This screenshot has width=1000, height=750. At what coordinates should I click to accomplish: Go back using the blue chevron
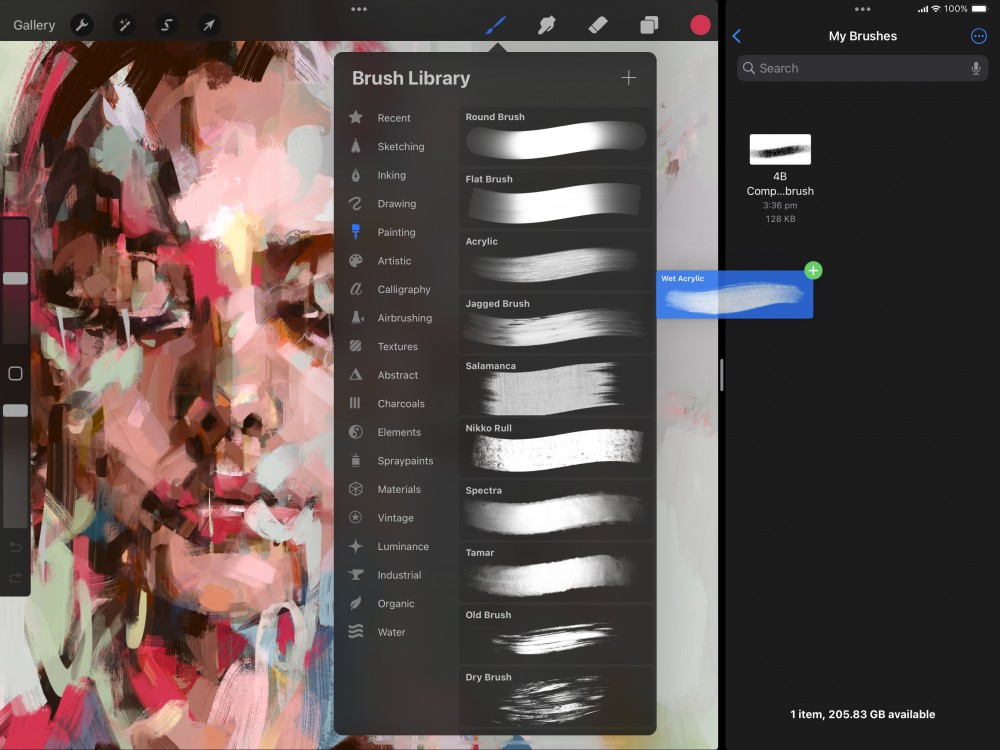click(737, 36)
